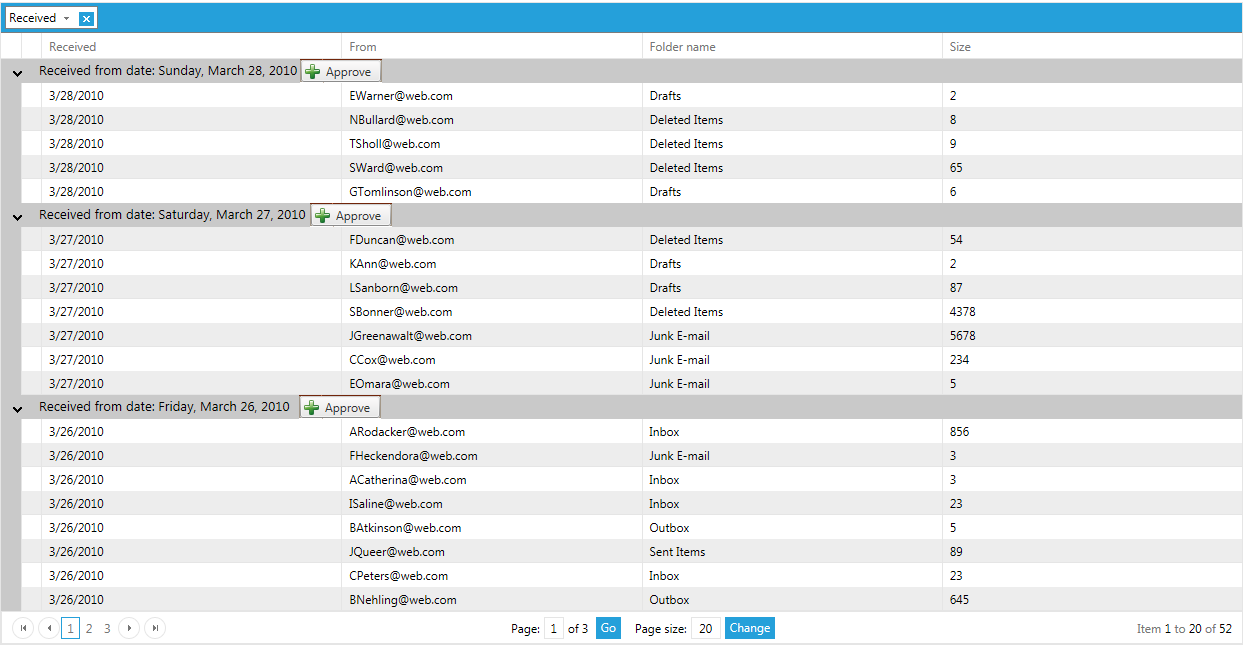Go to next page pager icon
Screen dimensions: 1248x648
[129, 628]
